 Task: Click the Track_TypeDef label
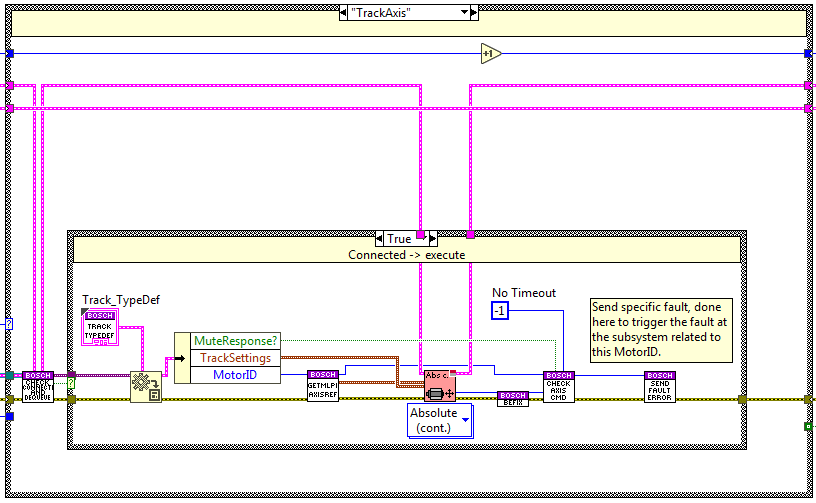pyautogui.click(x=121, y=300)
